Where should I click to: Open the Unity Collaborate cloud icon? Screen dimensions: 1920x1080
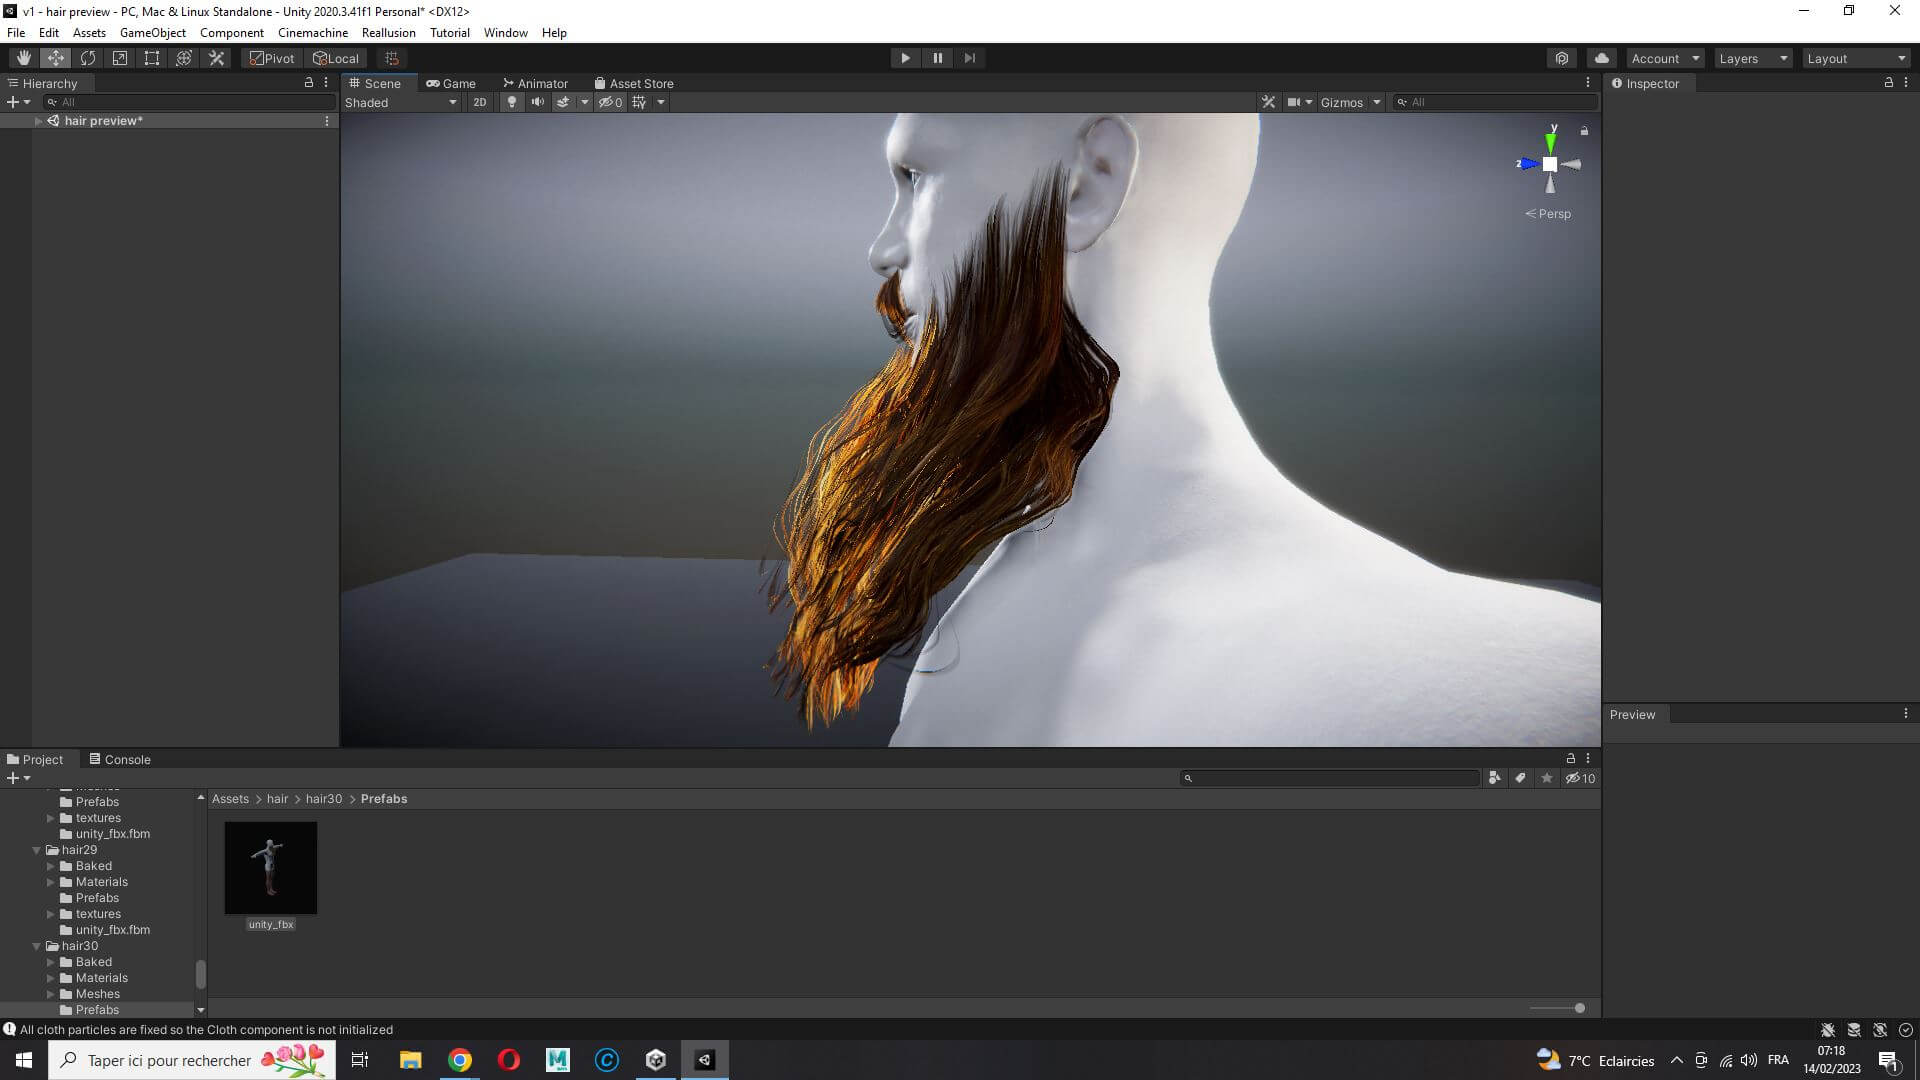(x=1602, y=58)
